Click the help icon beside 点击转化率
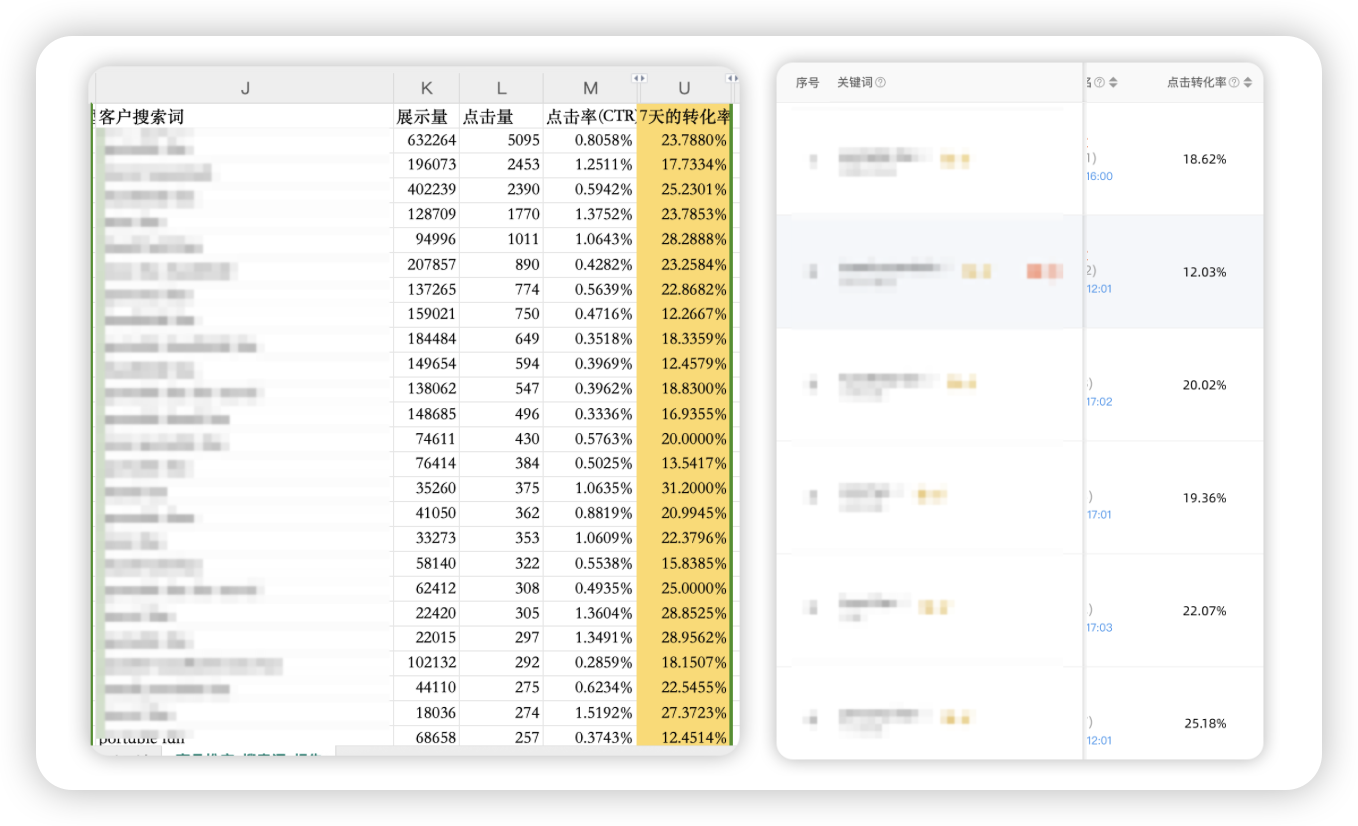 point(1234,83)
